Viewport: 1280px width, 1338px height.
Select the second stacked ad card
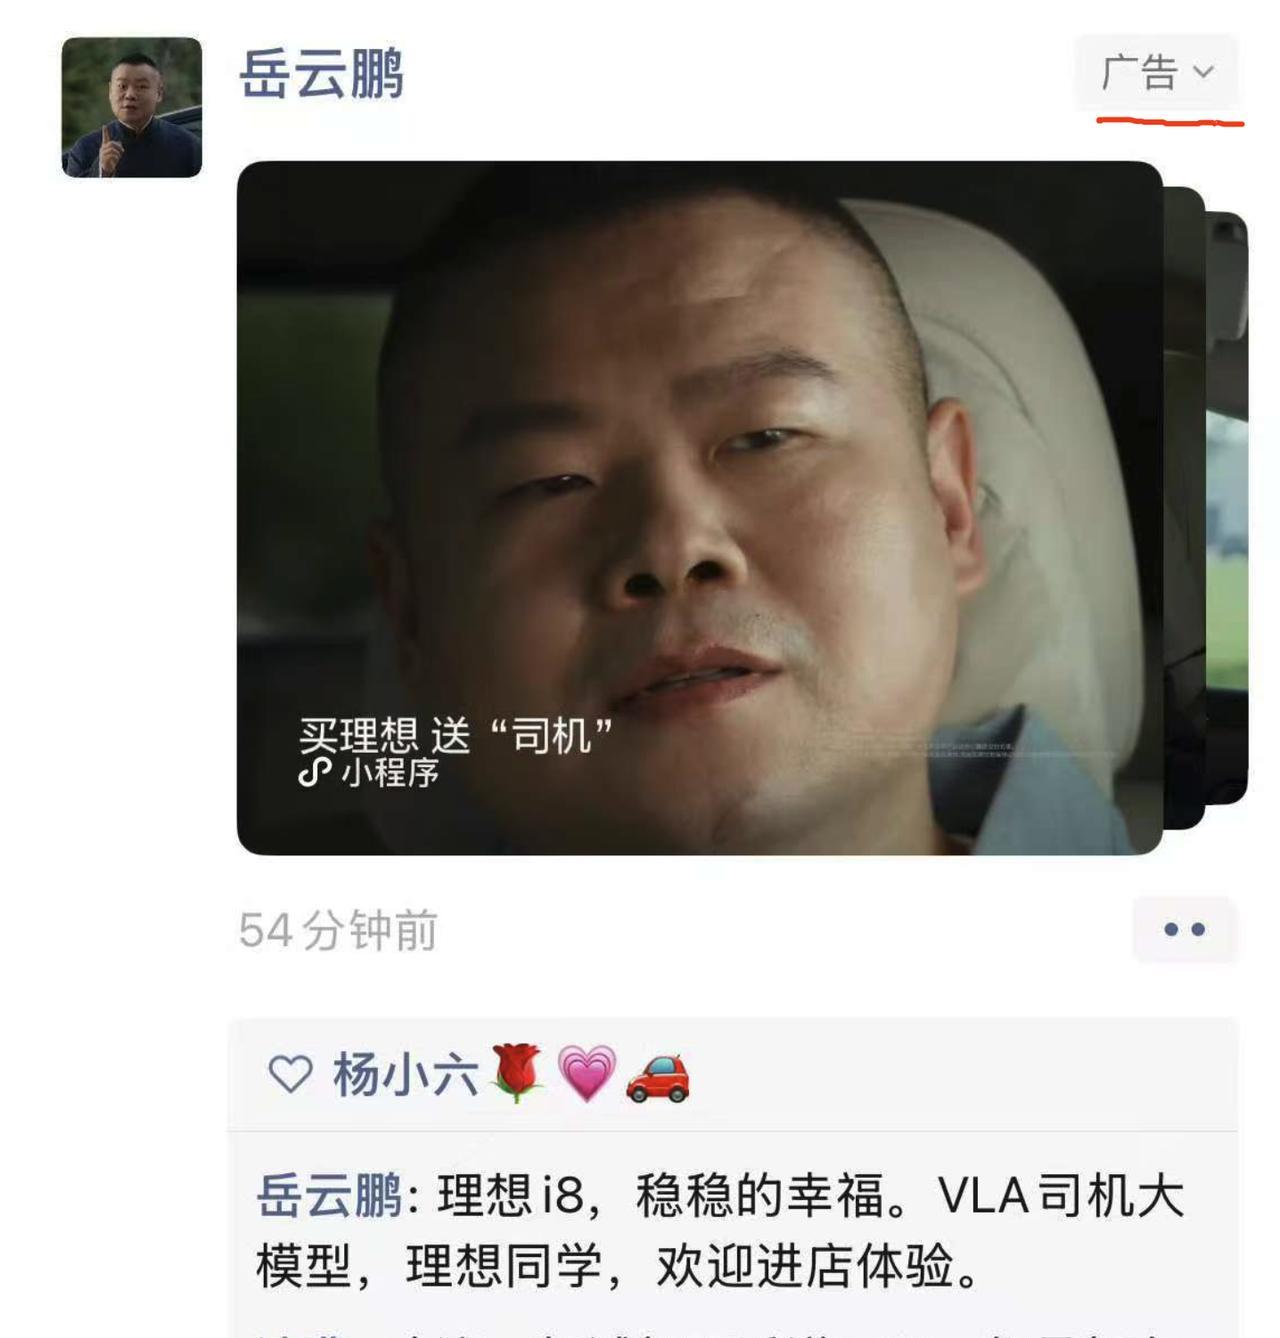[x=1184, y=508]
